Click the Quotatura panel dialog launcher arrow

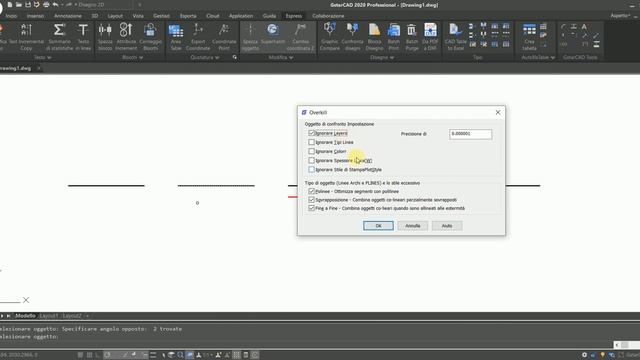coord(235,58)
